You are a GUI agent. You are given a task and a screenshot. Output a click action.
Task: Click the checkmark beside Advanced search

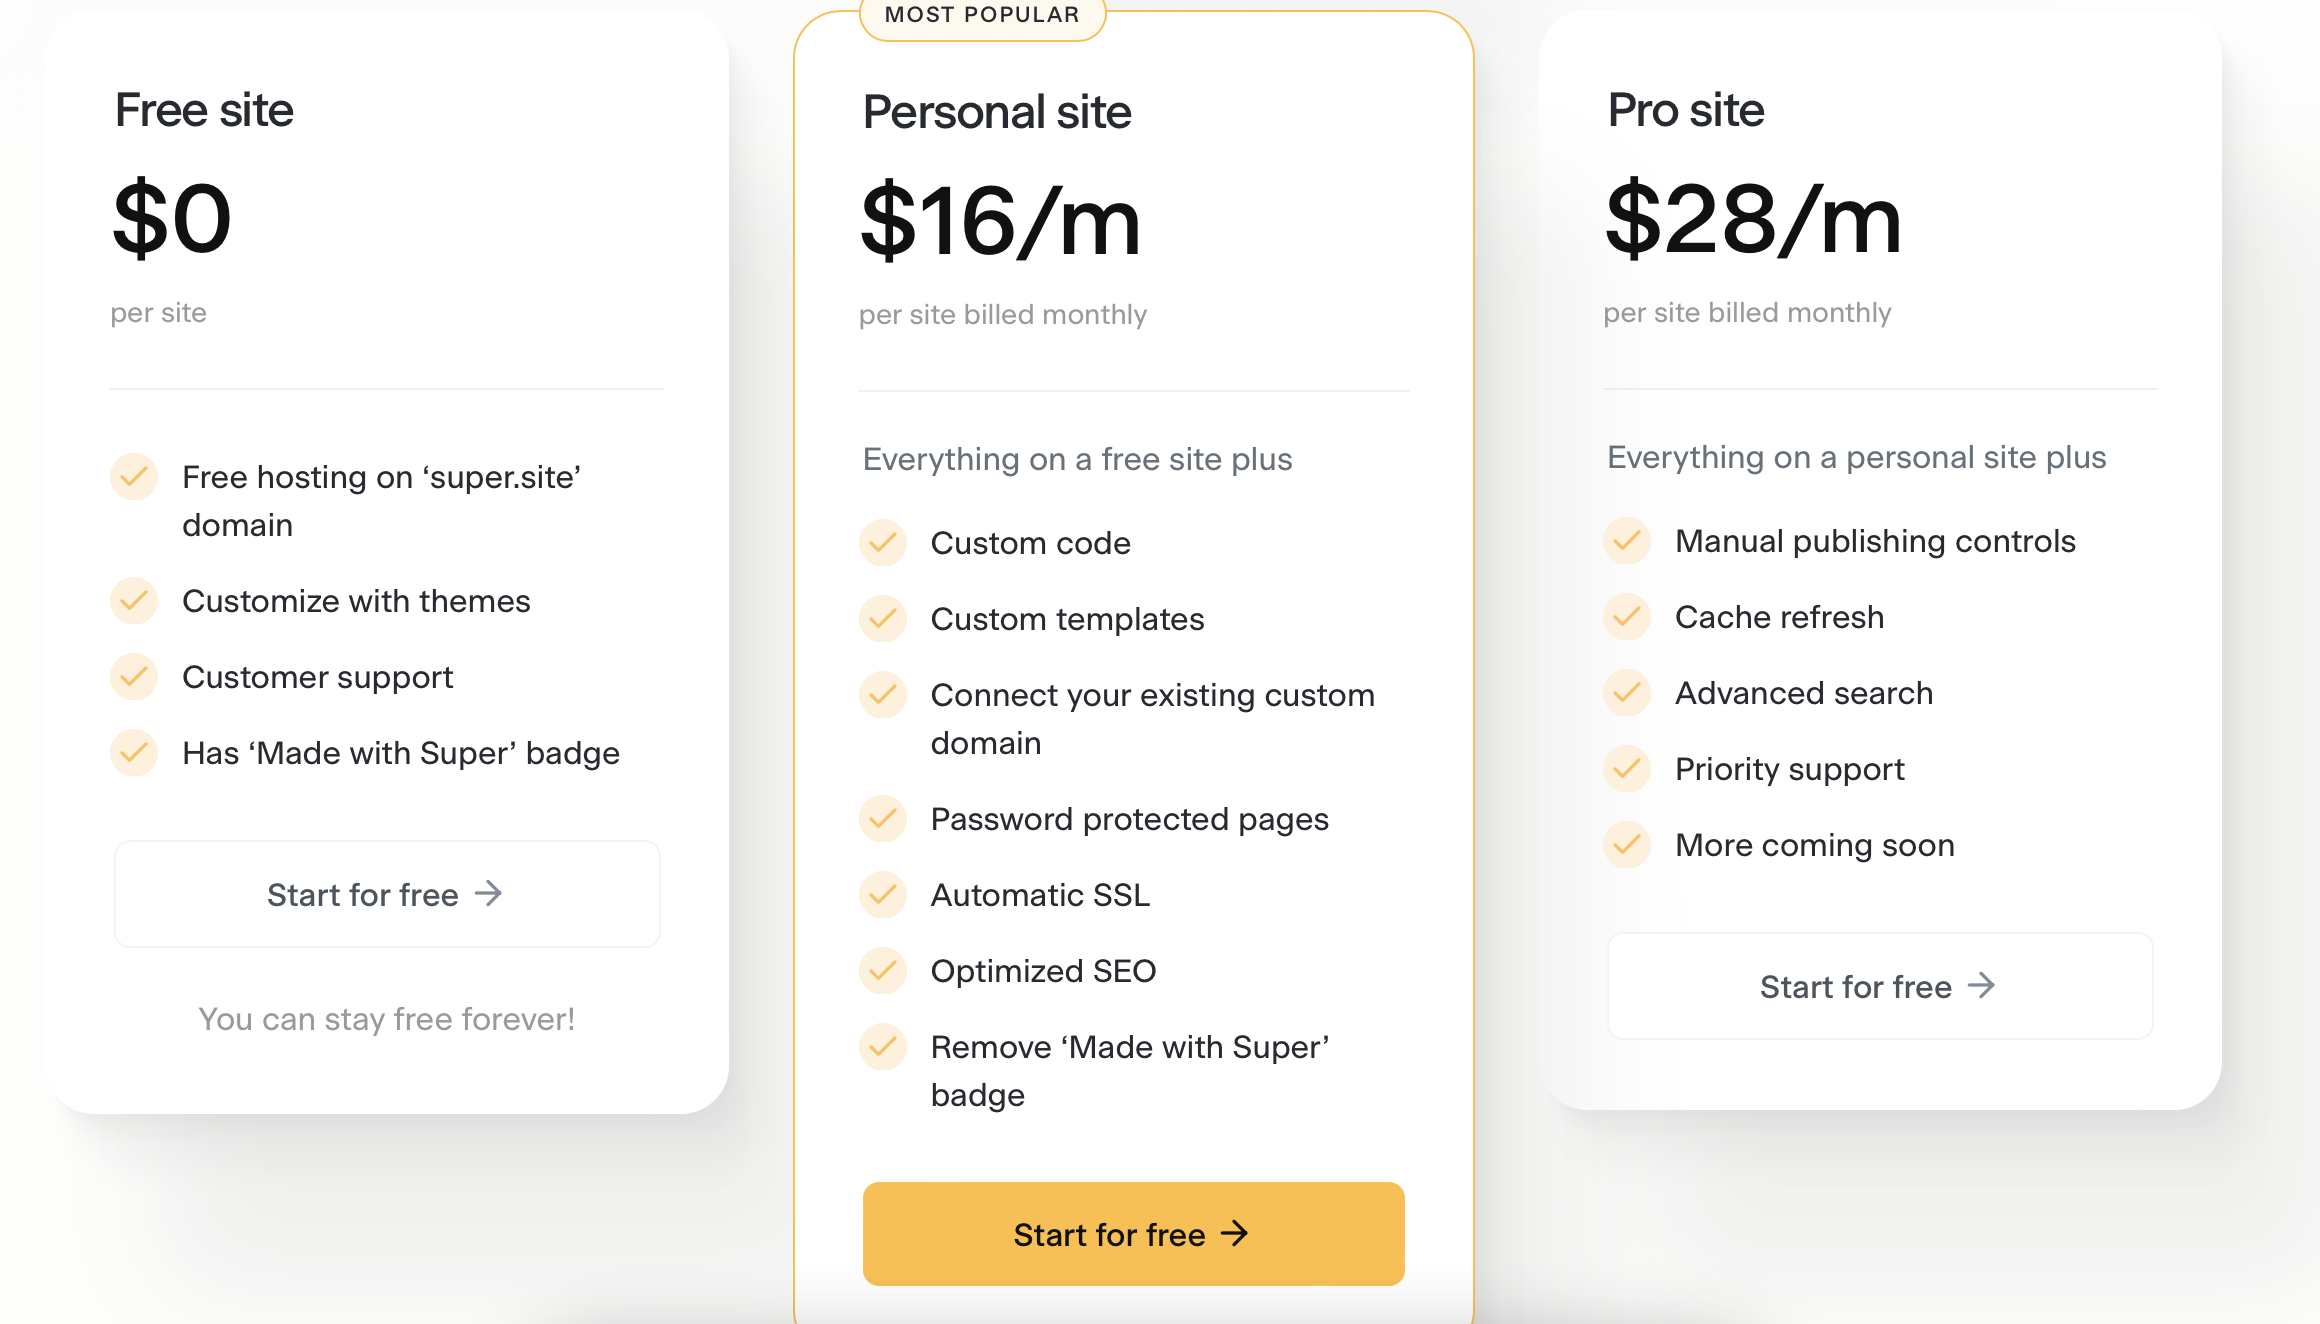[x=1627, y=692]
